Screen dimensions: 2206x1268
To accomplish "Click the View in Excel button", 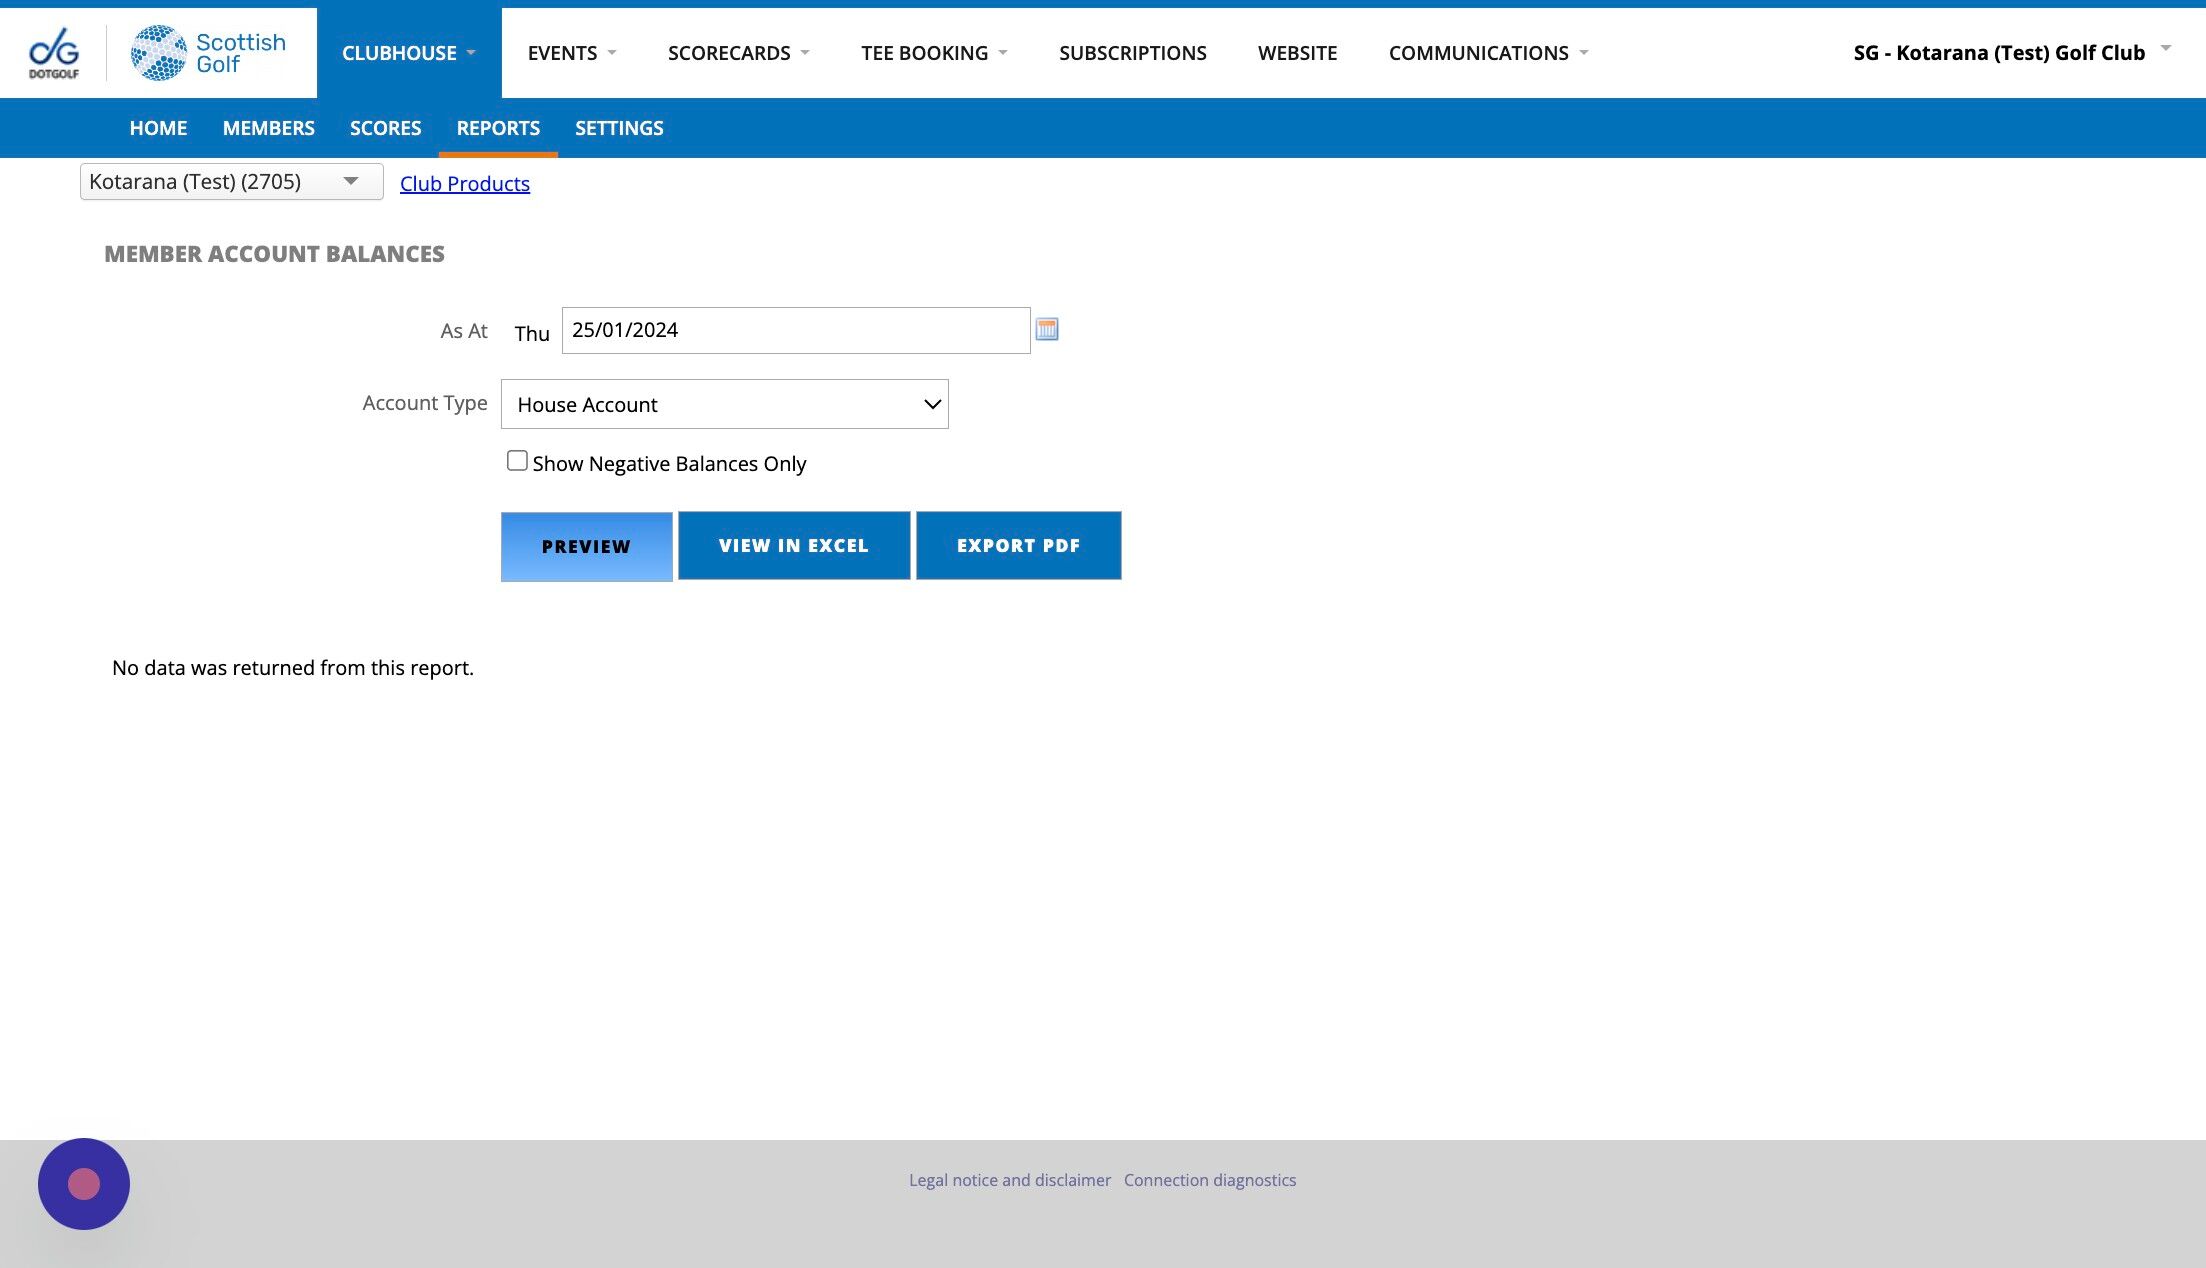I will click(794, 546).
